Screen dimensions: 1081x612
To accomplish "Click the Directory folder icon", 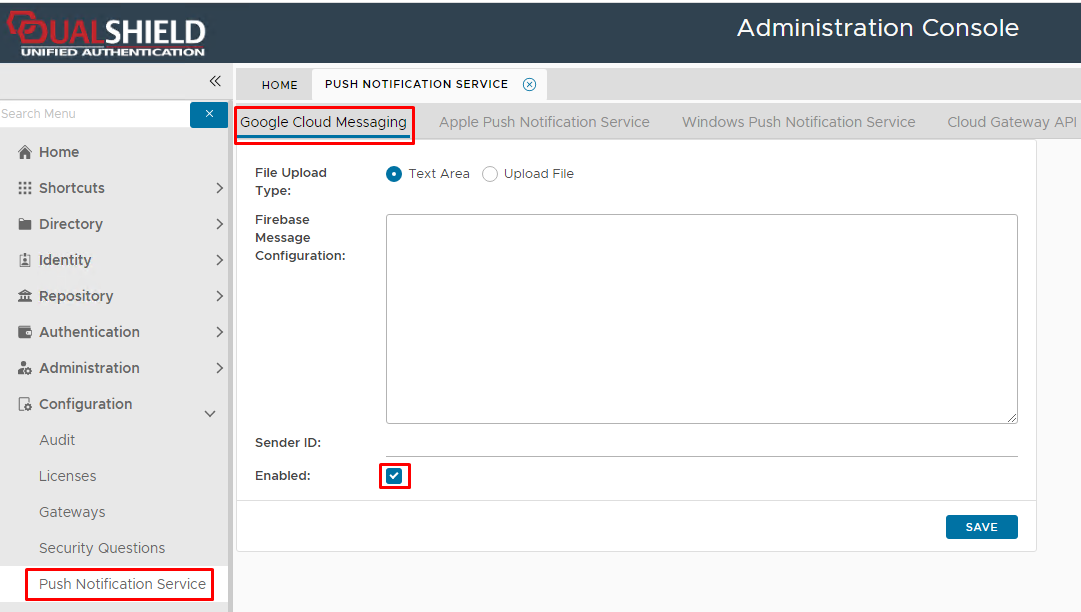I will click(25, 224).
